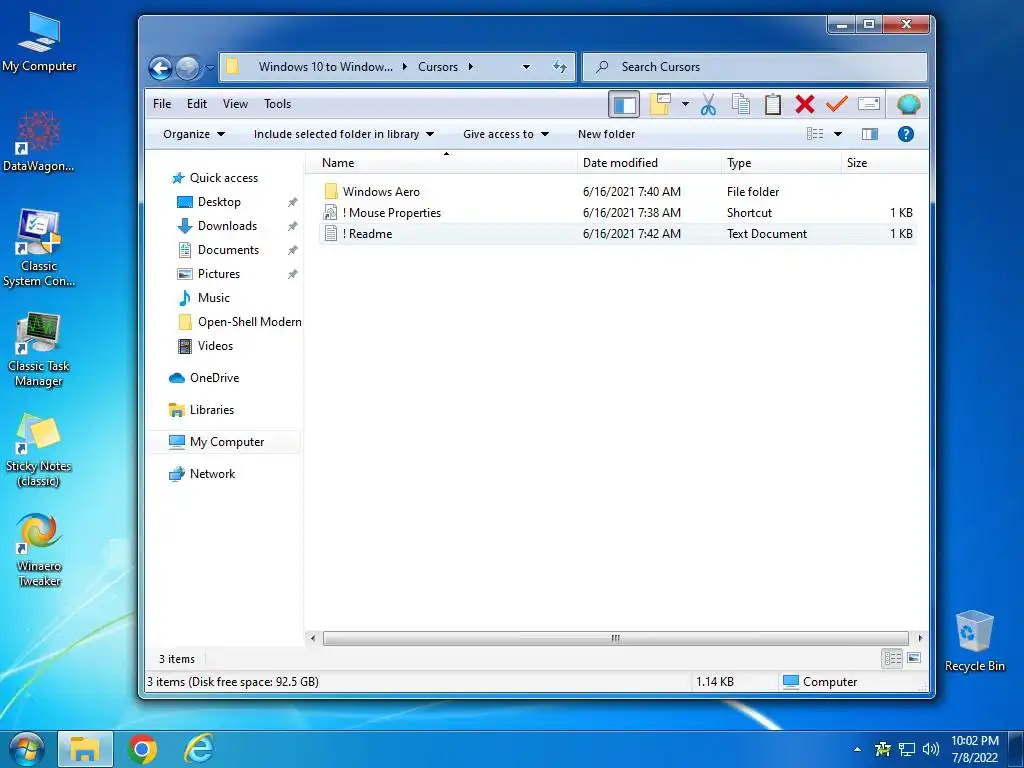This screenshot has height=768, width=1024.
Task: Open address bar history dropdown arrow
Action: [x=526, y=67]
